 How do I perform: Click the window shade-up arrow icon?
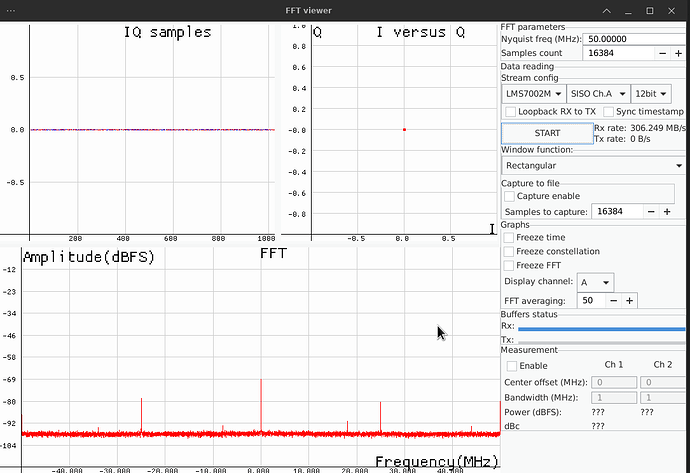609,10
